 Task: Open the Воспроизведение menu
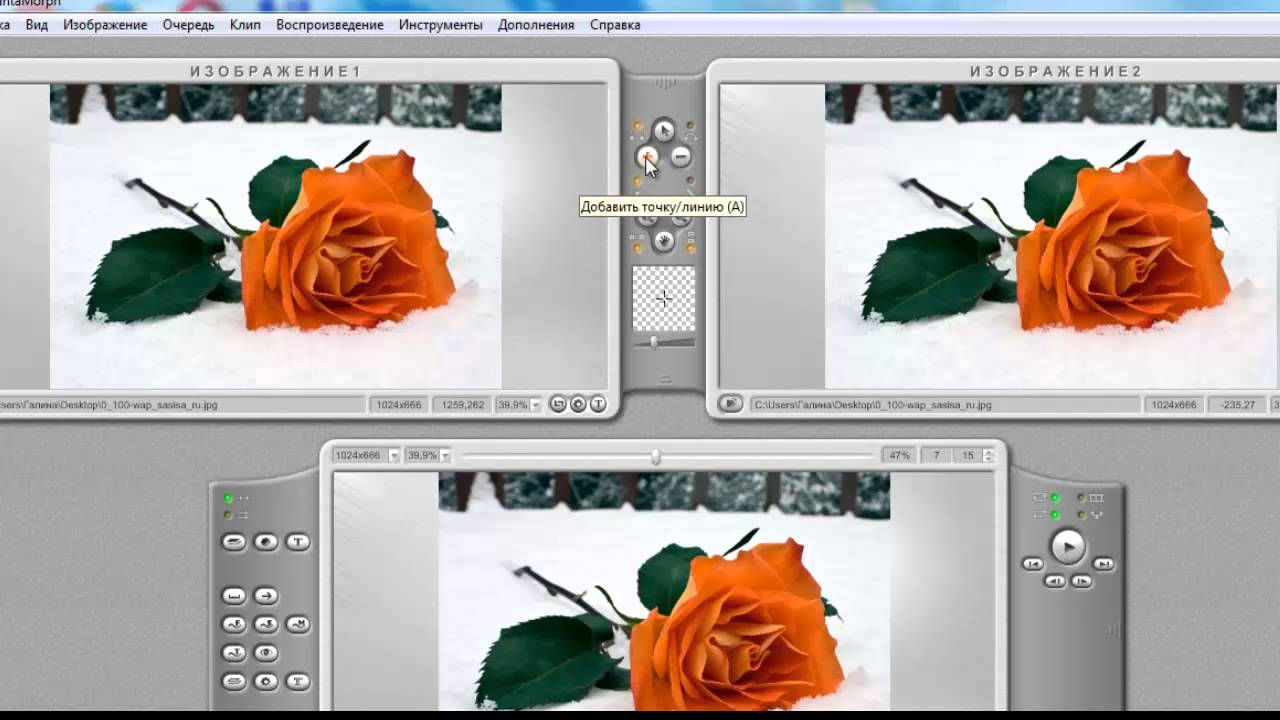pos(330,25)
